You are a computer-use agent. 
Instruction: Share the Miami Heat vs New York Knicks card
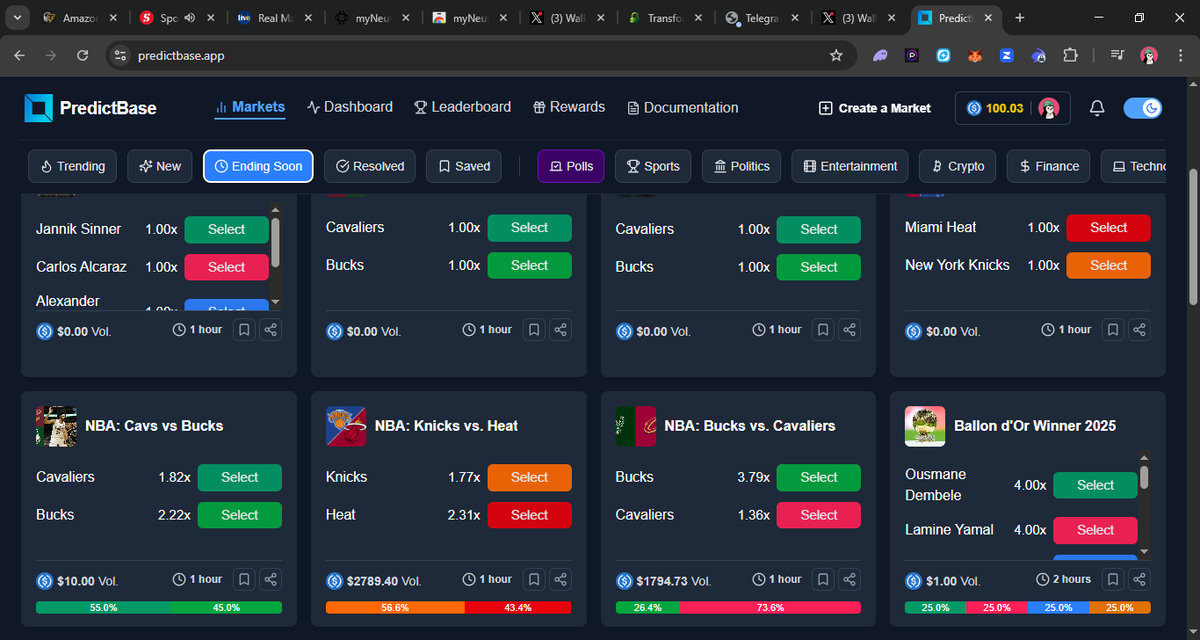[1140, 329]
